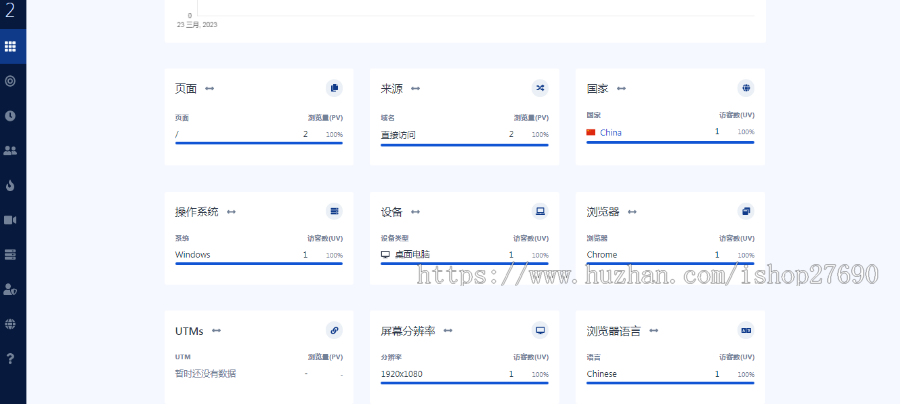Click the monitor icon on 屏幕分辨率 card
The height and width of the screenshot is (404, 900).
(x=540, y=330)
